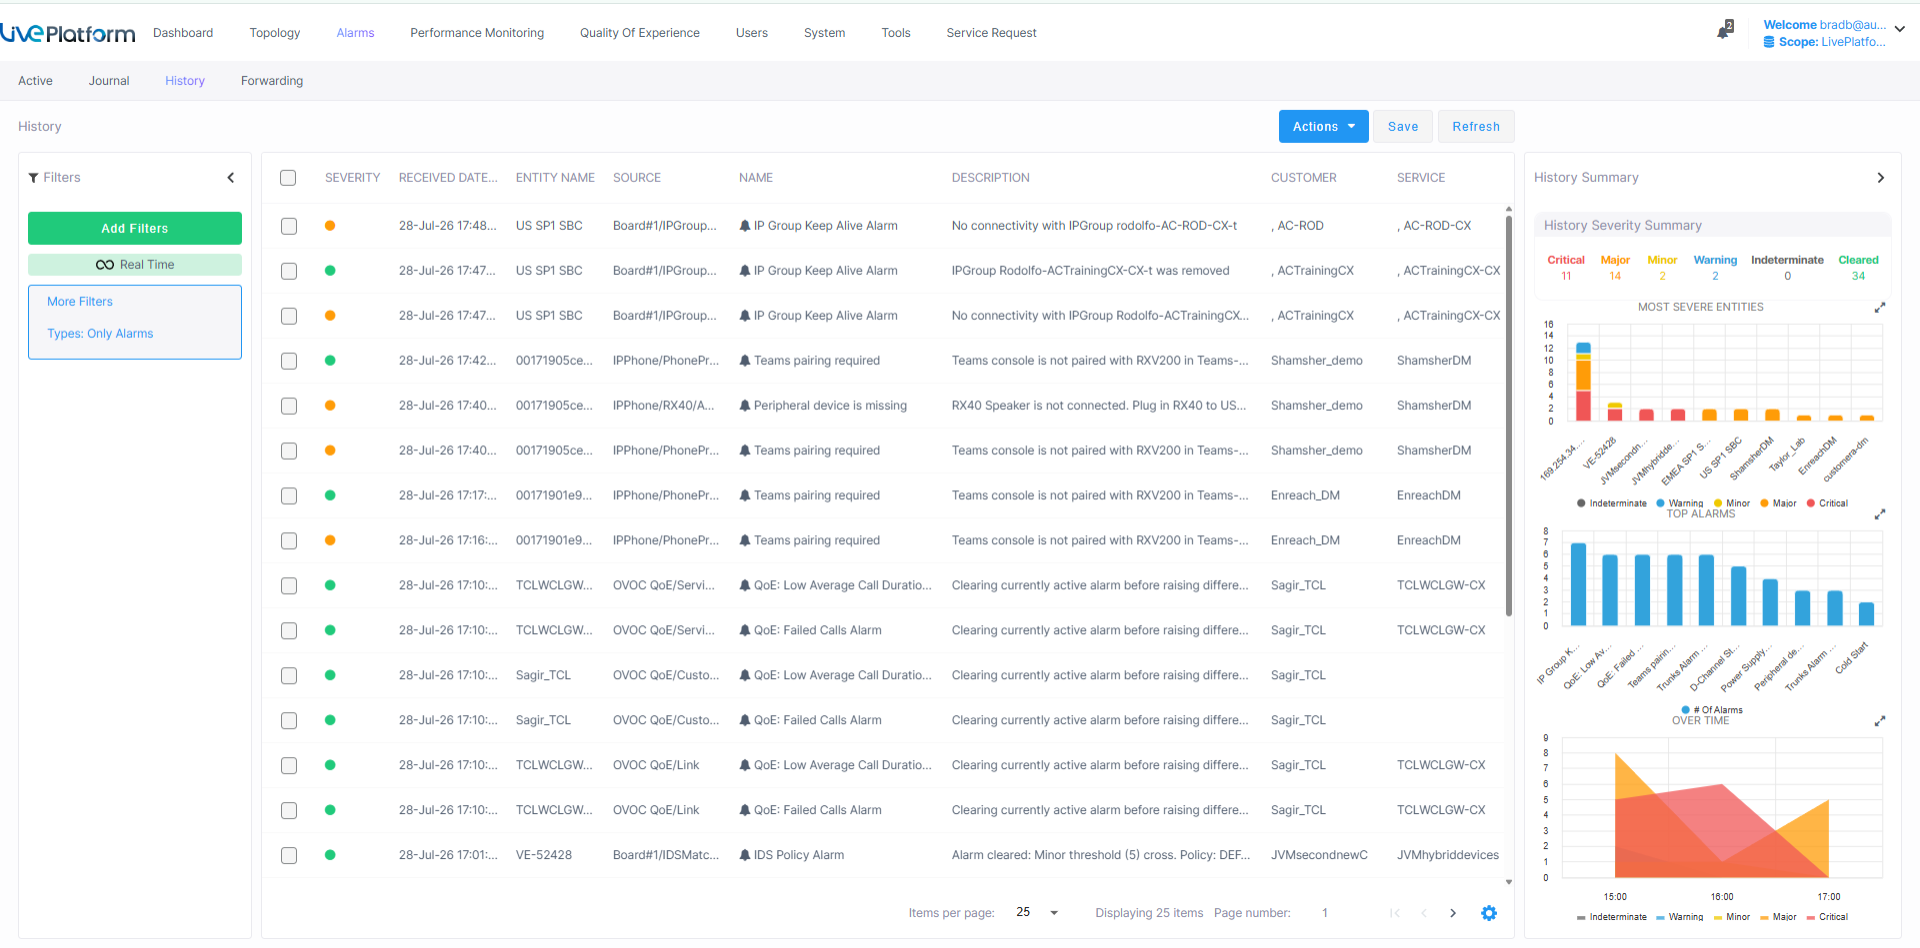Click the tallest bar in Most Severe Entities
The image size is (1920, 948).
(x=1583, y=382)
